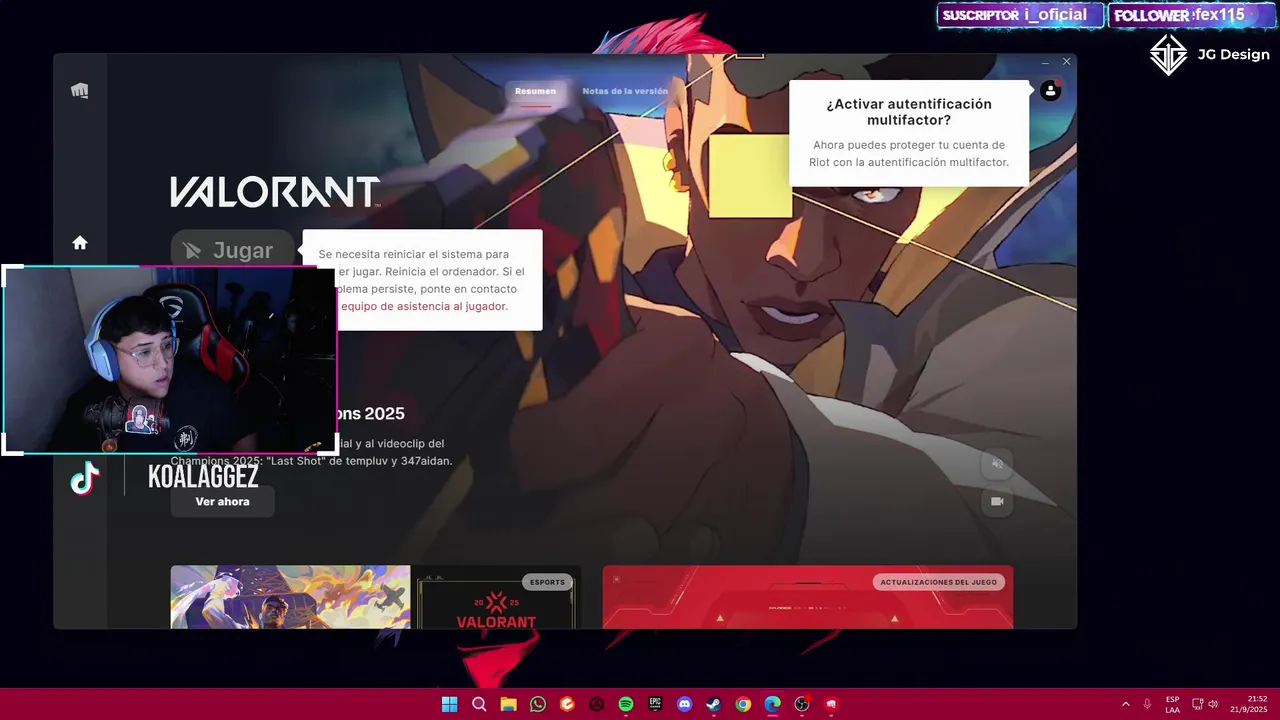This screenshot has width=1280, height=720.
Task: Open WhatsApp from taskbar
Action: 538,704
